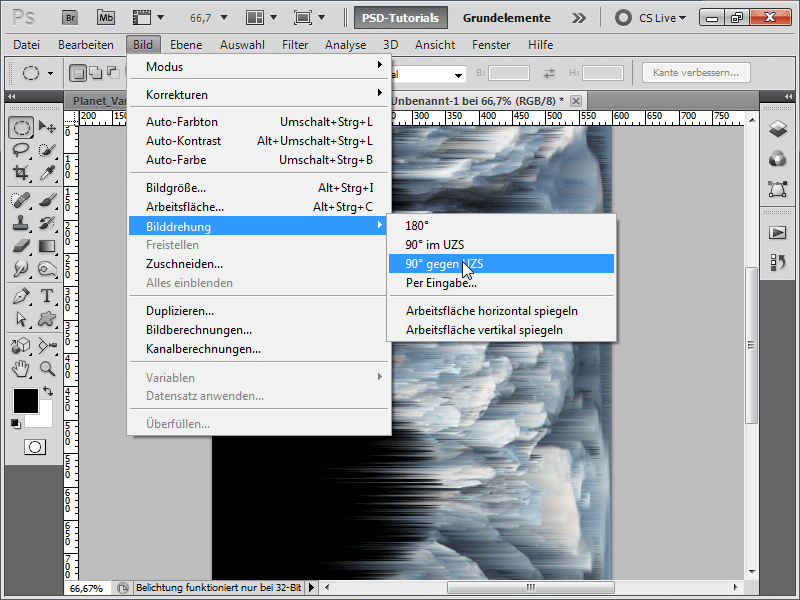Close the Unbenannt-1 document tab

pyautogui.click(x=576, y=101)
